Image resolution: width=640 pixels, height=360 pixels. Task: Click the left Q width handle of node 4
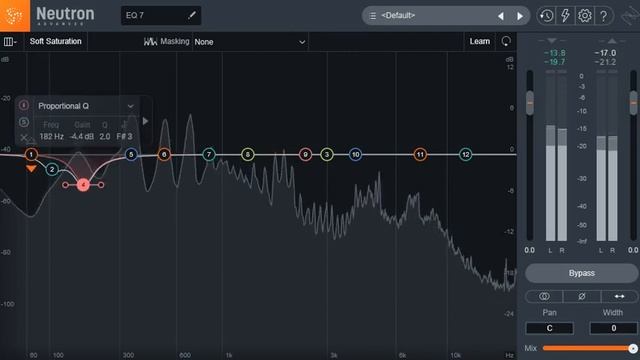click(x=65, y=185)
